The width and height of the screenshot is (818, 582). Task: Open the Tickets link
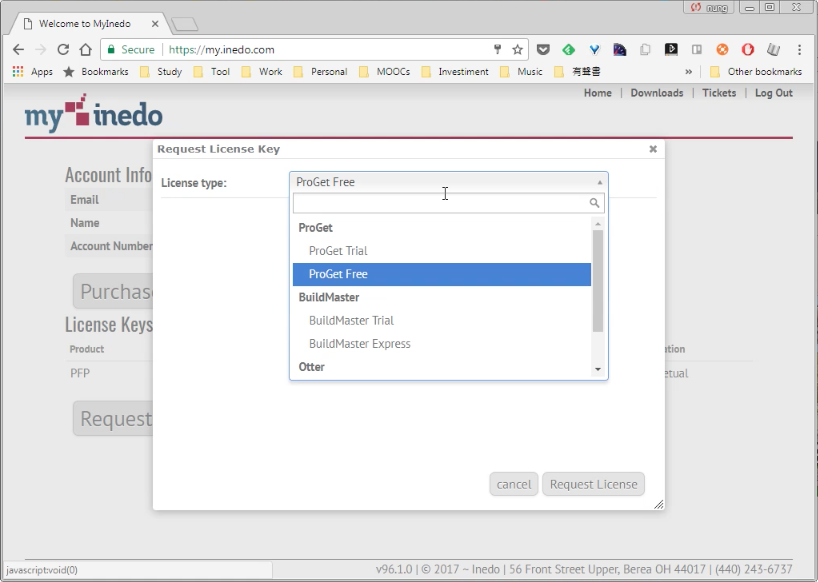[719, 93]
